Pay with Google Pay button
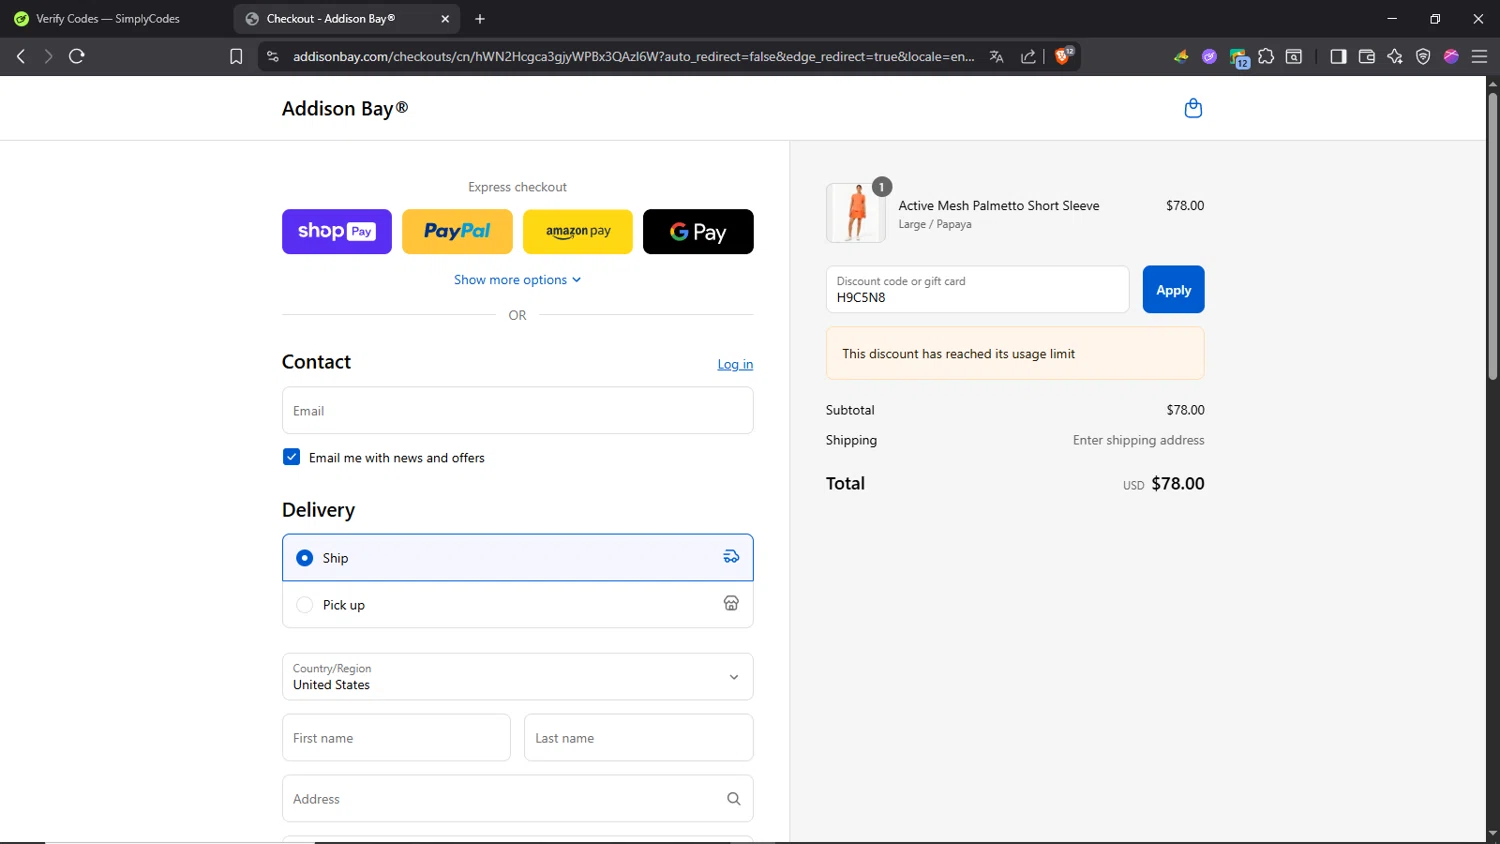The image size is (1500, 844). click(x=698, y=231)
